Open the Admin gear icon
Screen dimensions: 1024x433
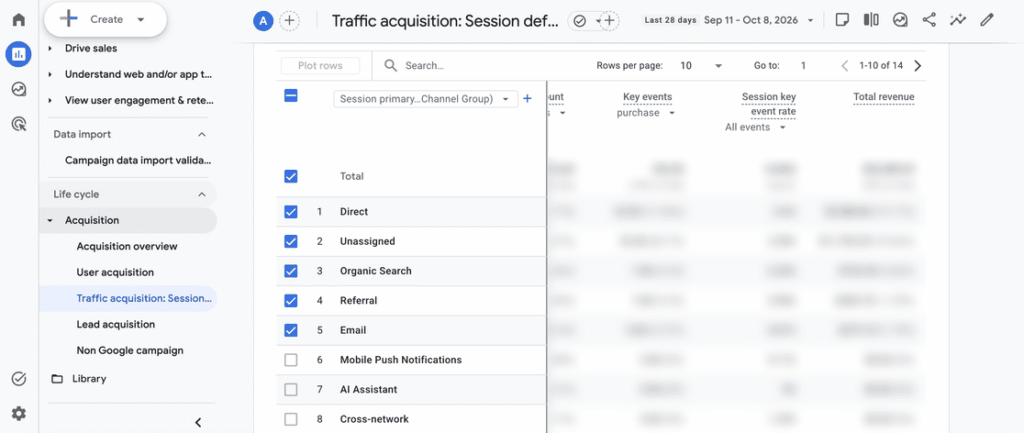click(19, 413)
